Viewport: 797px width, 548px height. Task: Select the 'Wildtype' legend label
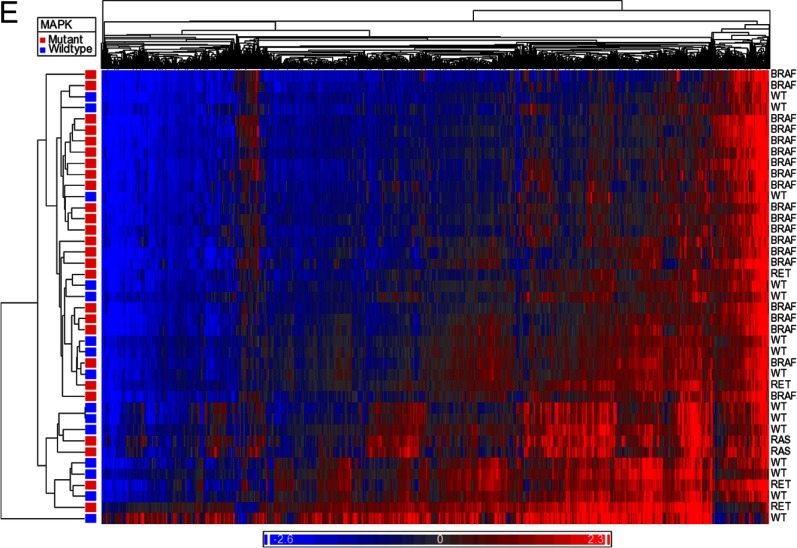(x=70, y=49)
